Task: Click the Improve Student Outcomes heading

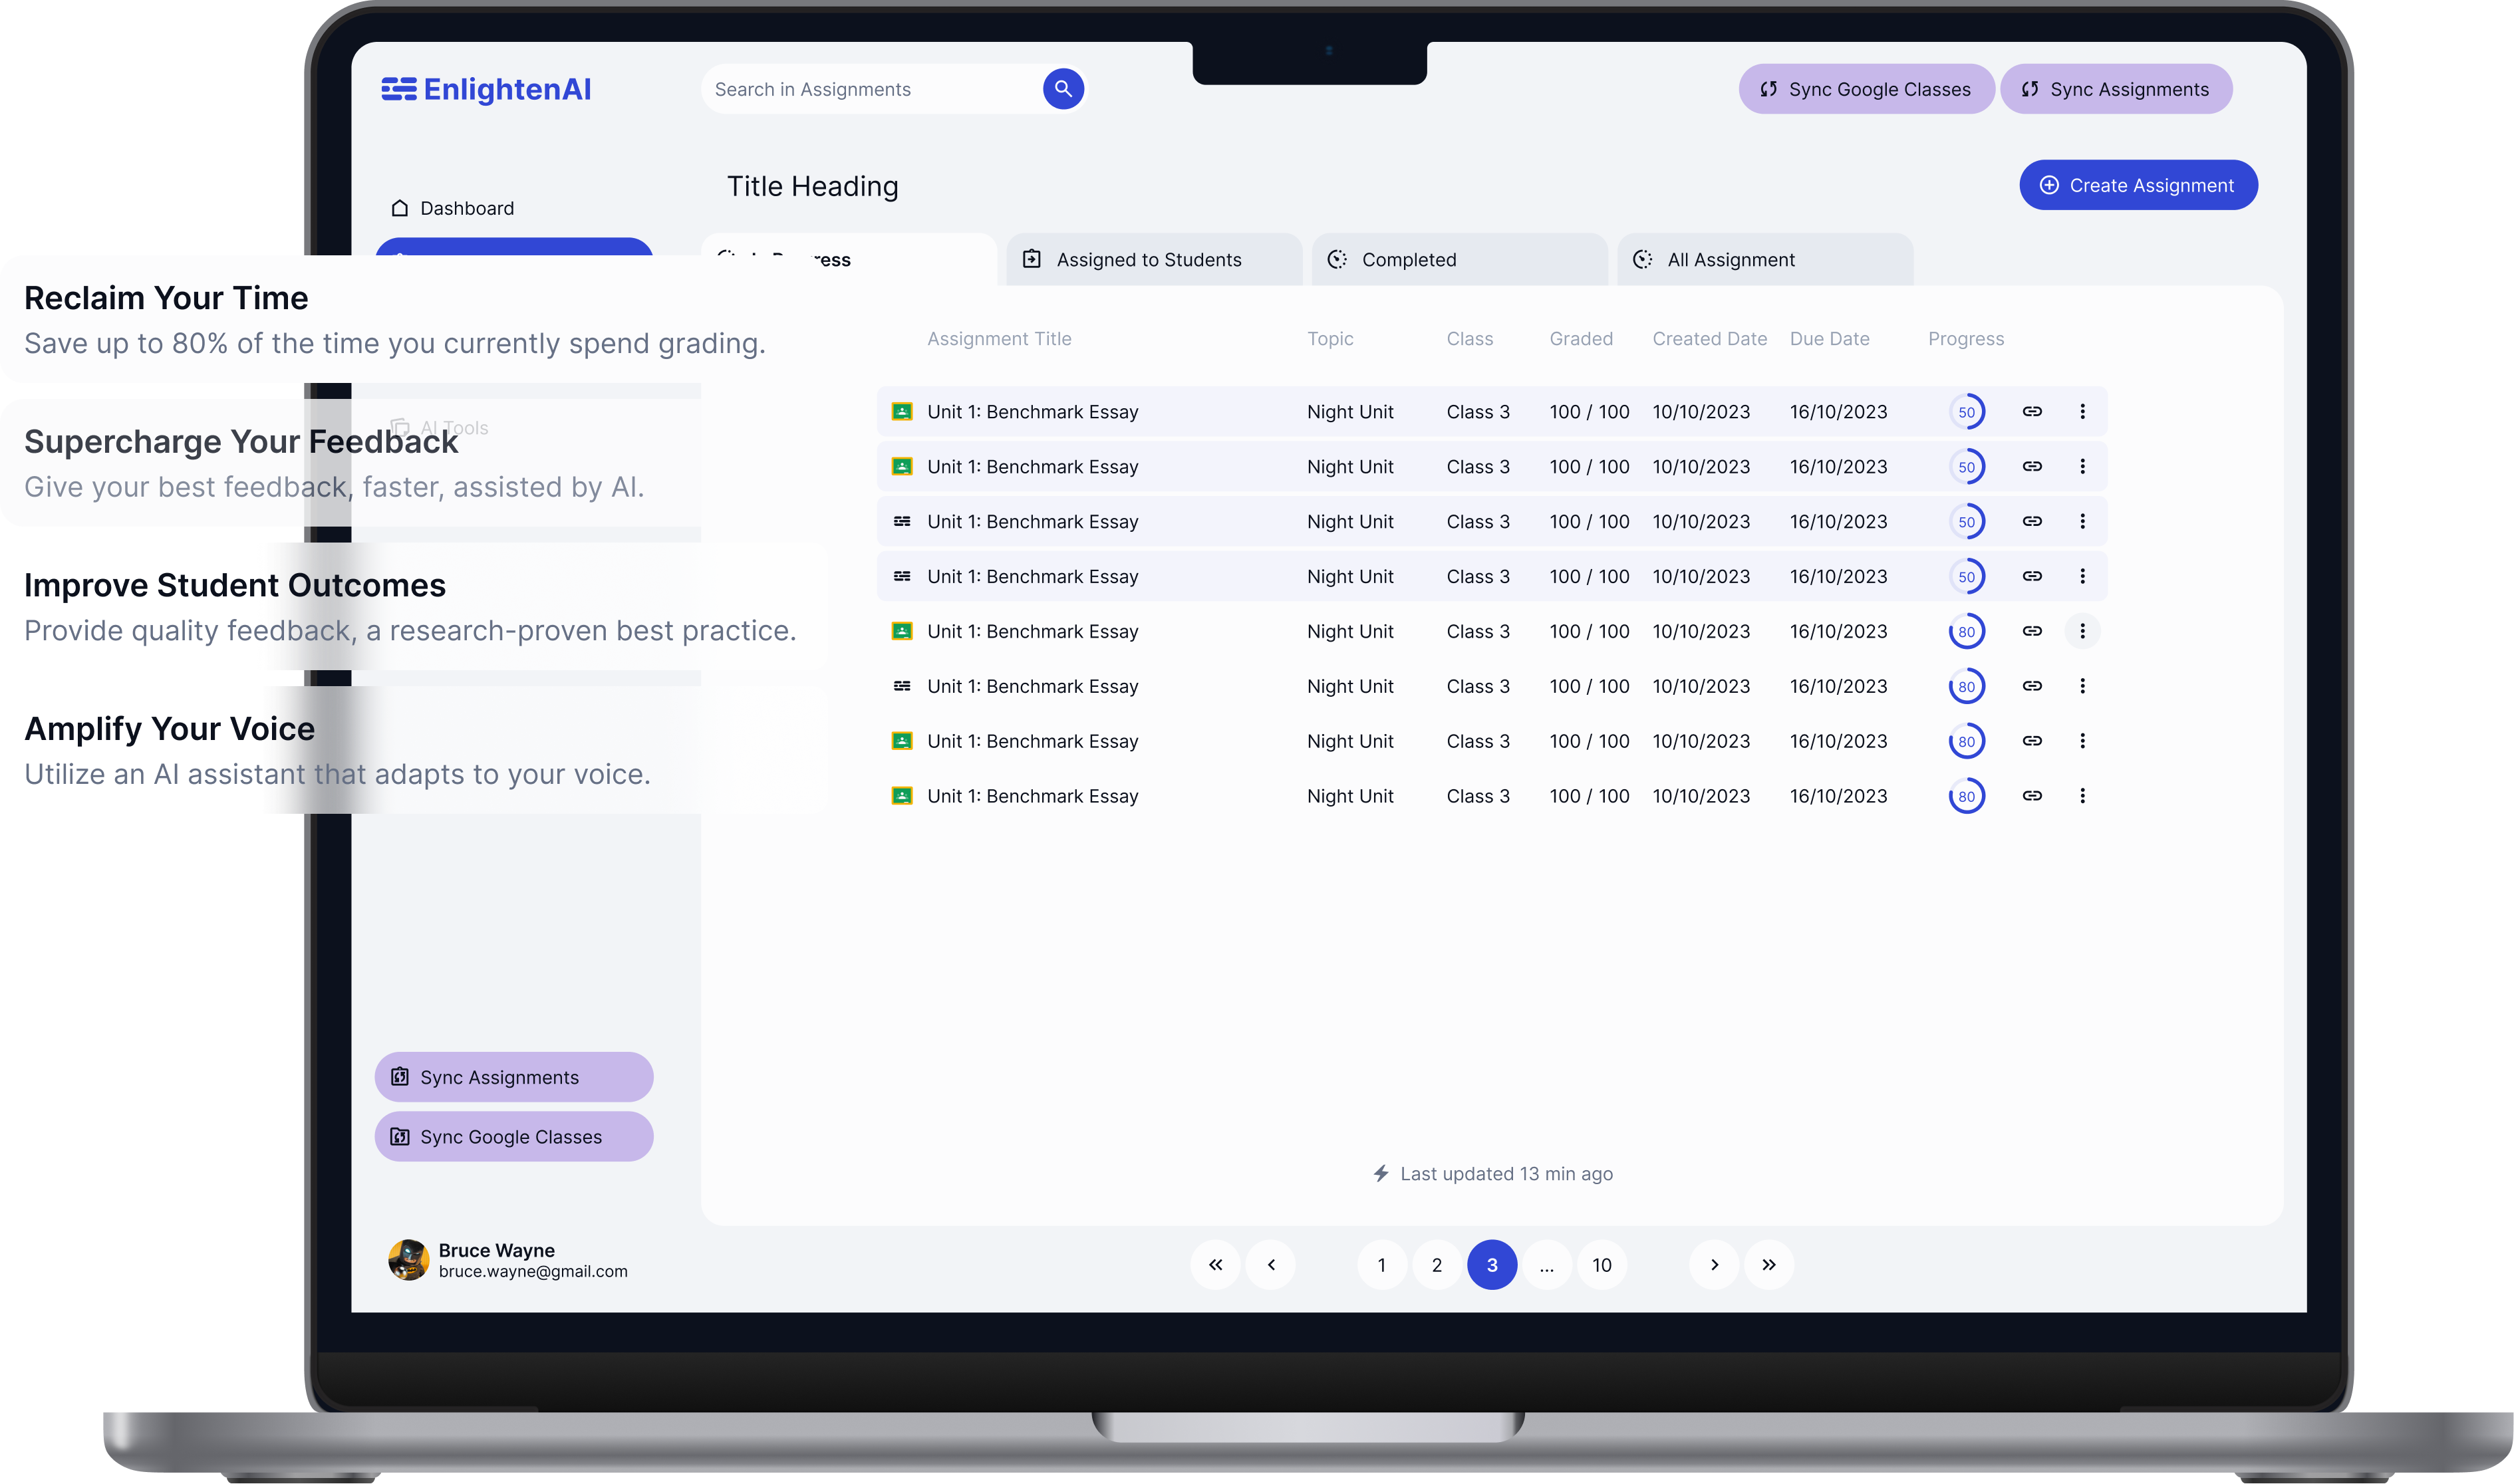Action: [x=235, y=585]
